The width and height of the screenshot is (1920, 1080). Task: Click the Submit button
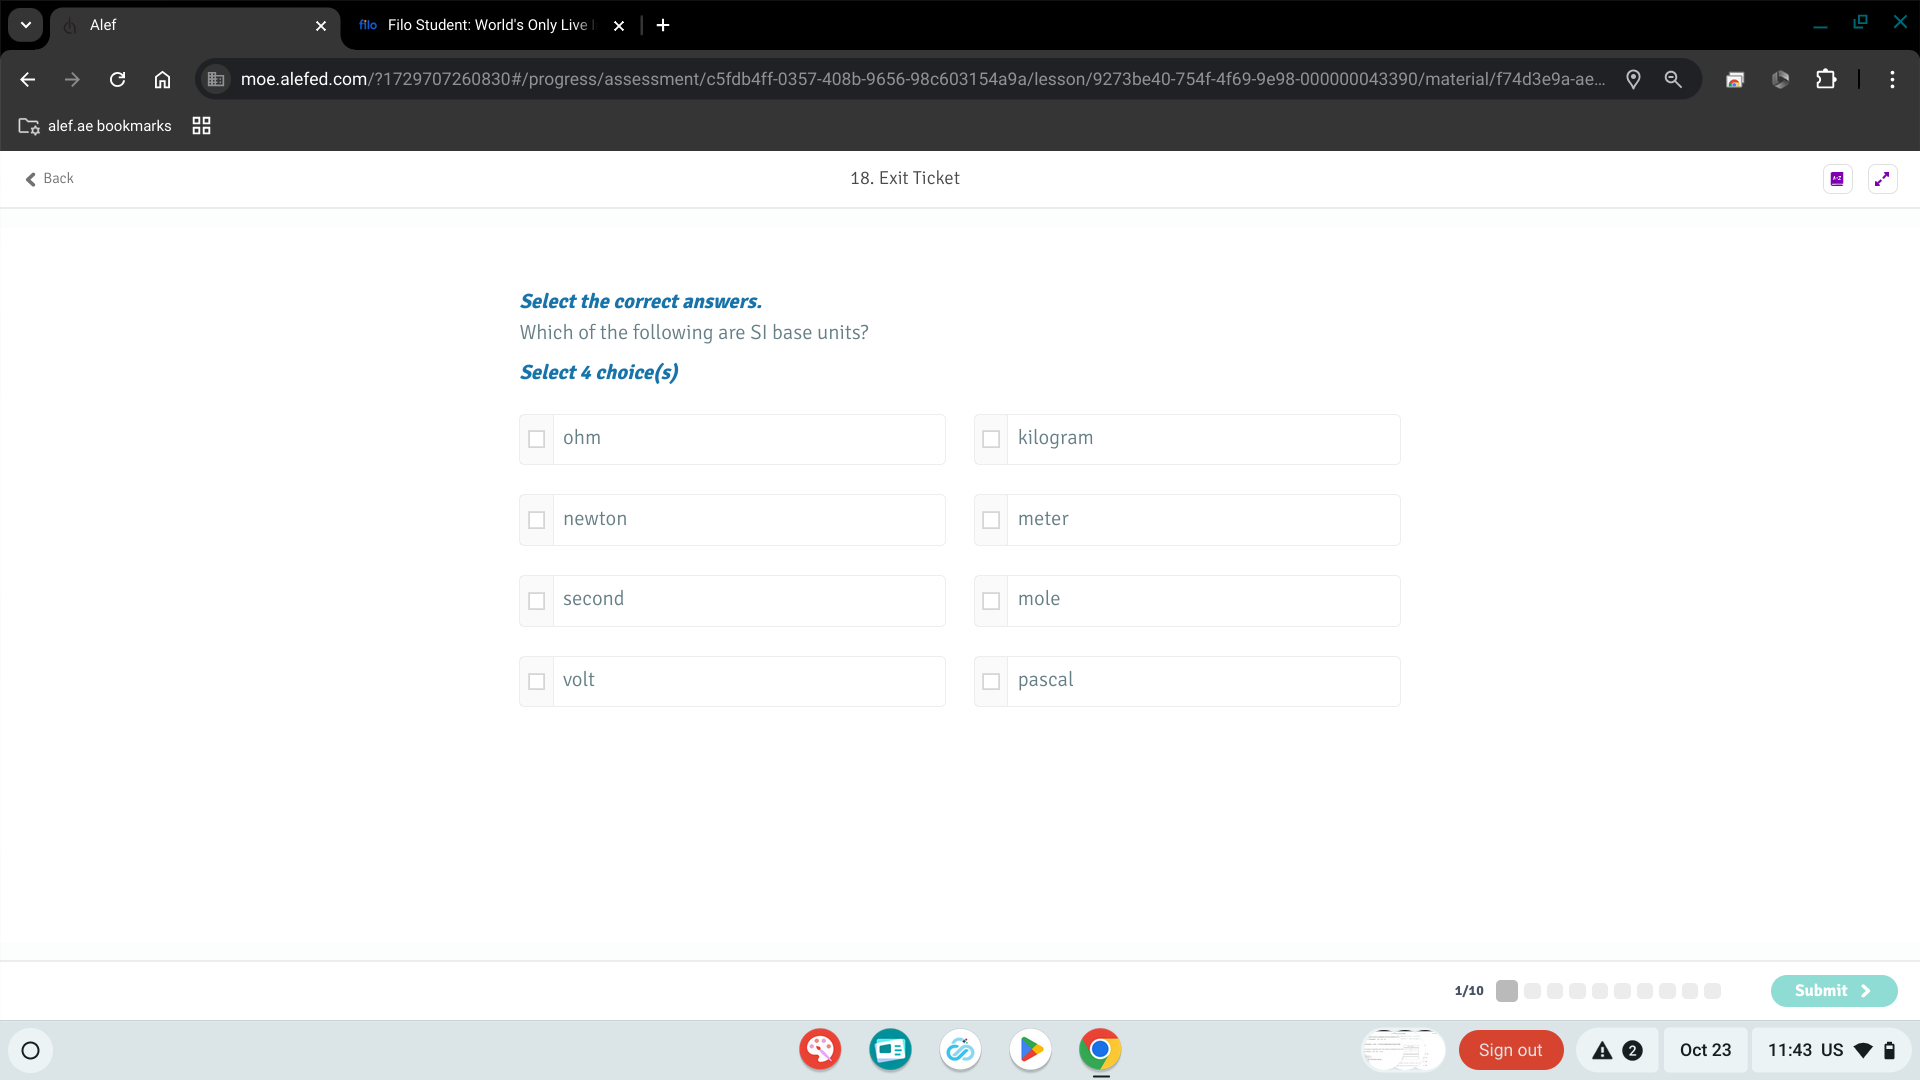click(1833, 991)
